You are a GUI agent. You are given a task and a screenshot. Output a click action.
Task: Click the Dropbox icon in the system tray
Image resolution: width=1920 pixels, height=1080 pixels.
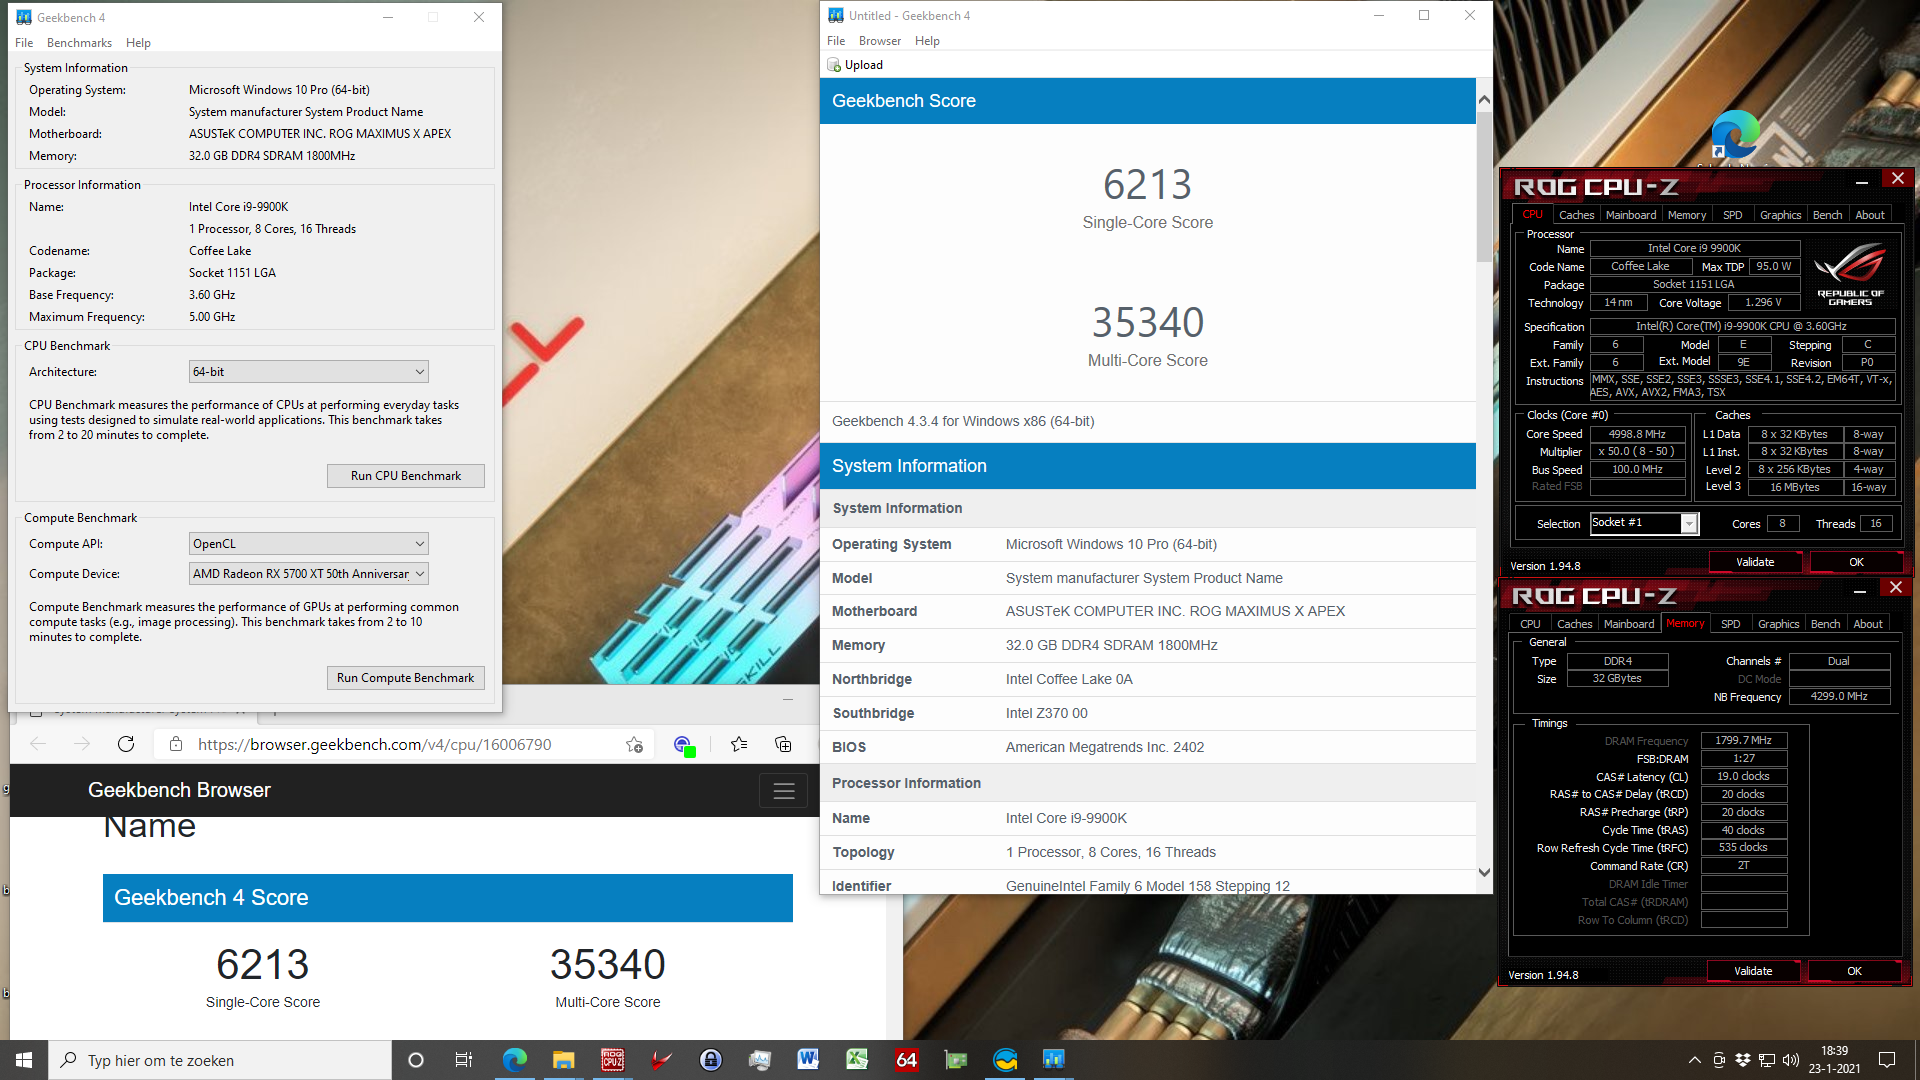tap(1743, 1060)
